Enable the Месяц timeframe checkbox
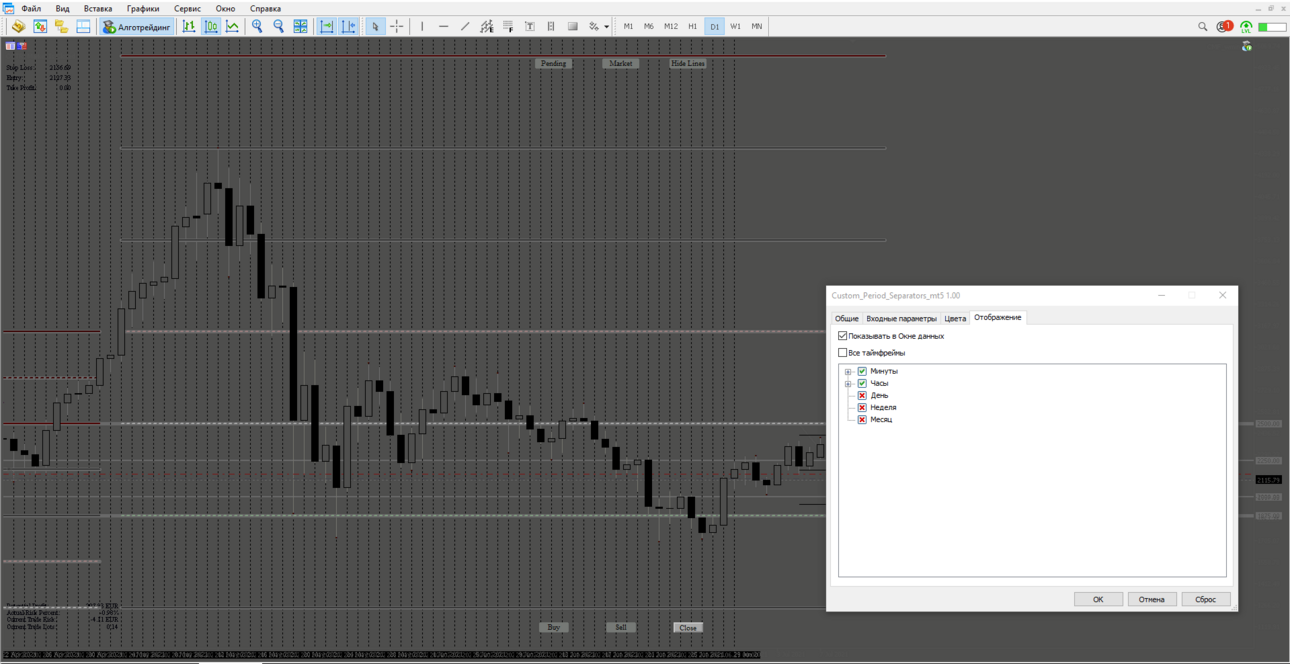 (x=862, y=419)
